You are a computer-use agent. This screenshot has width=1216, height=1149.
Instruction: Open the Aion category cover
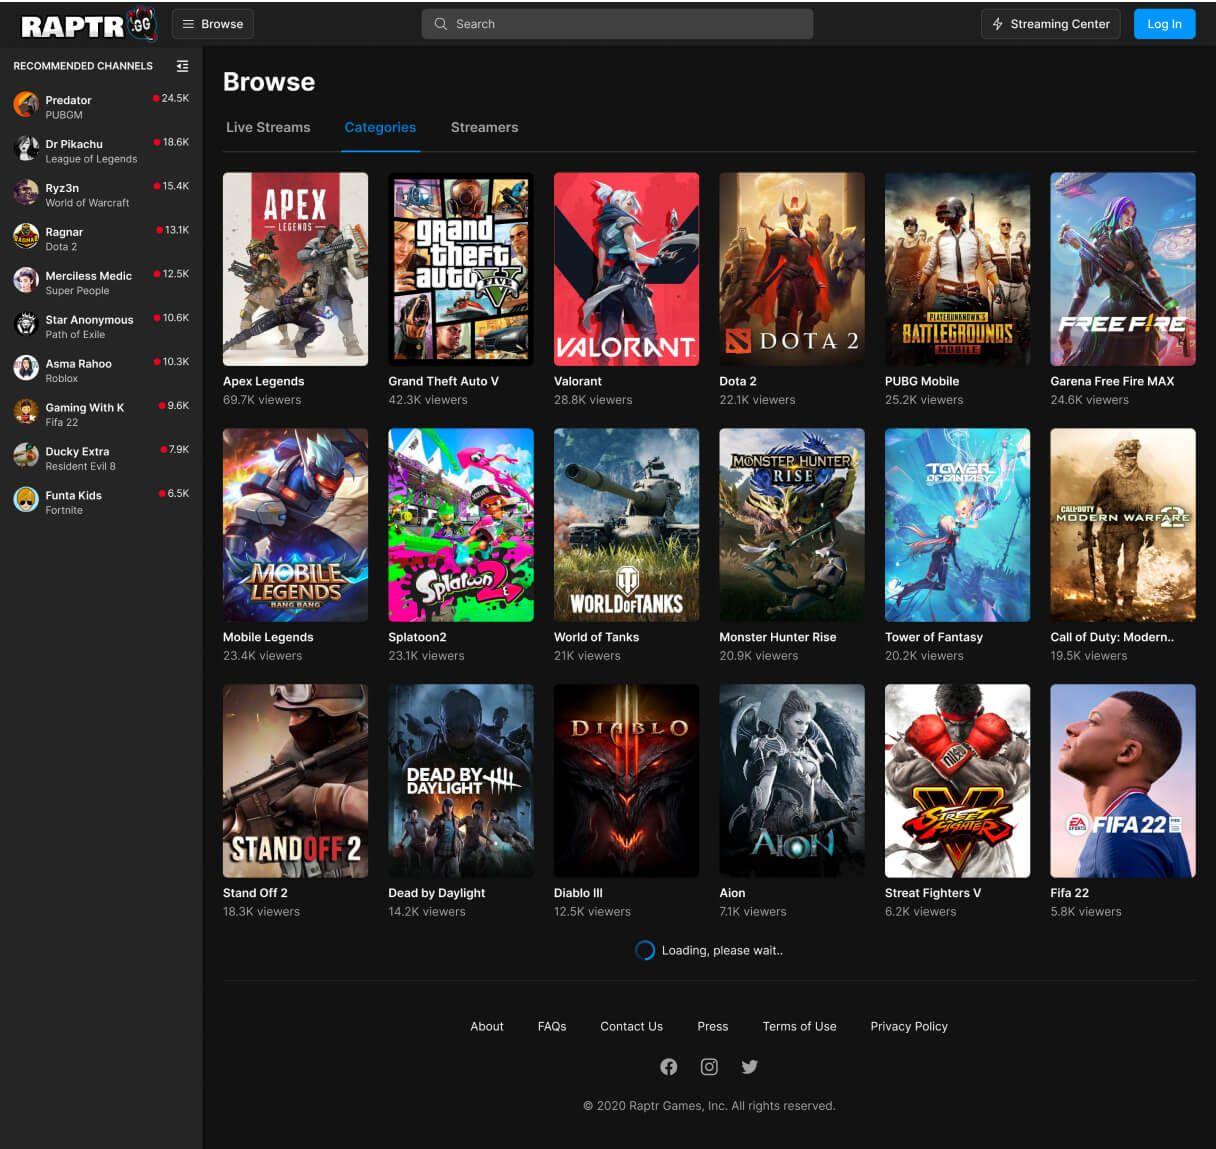pos(792,781)
